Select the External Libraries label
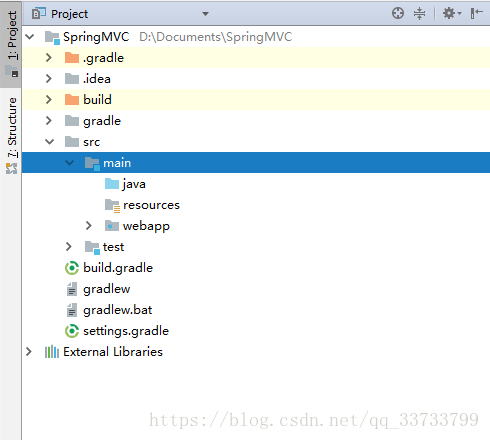 click(x=113, y=352)
